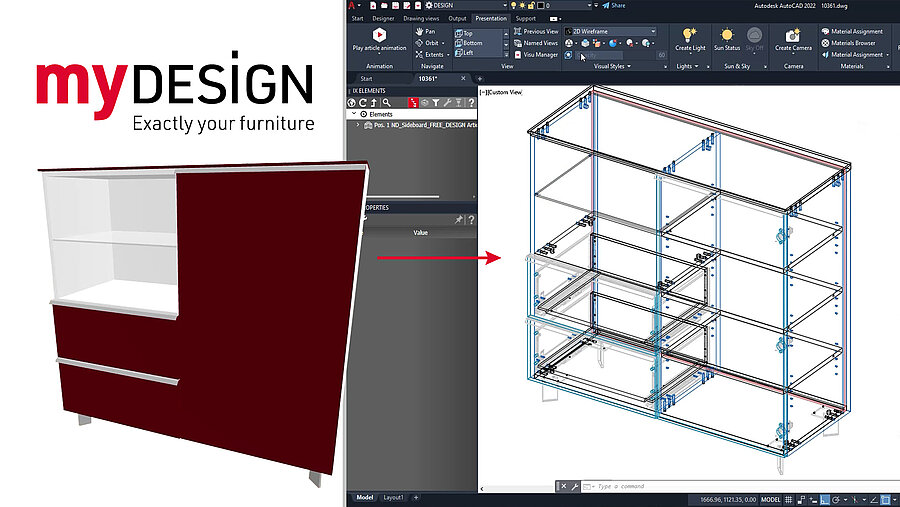Click the first Material Assignment button
The height and width of the screenshot is (507, 900).
click(852, 32)
